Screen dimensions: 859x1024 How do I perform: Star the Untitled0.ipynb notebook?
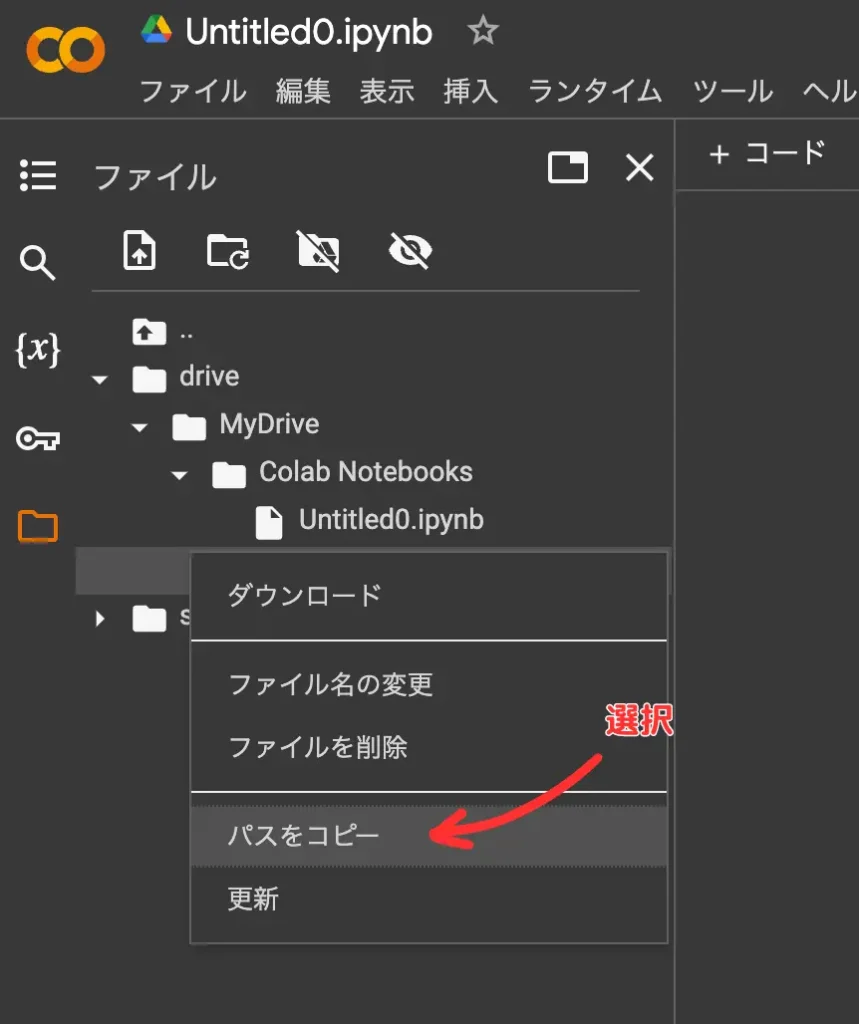(x=482, y=31)
